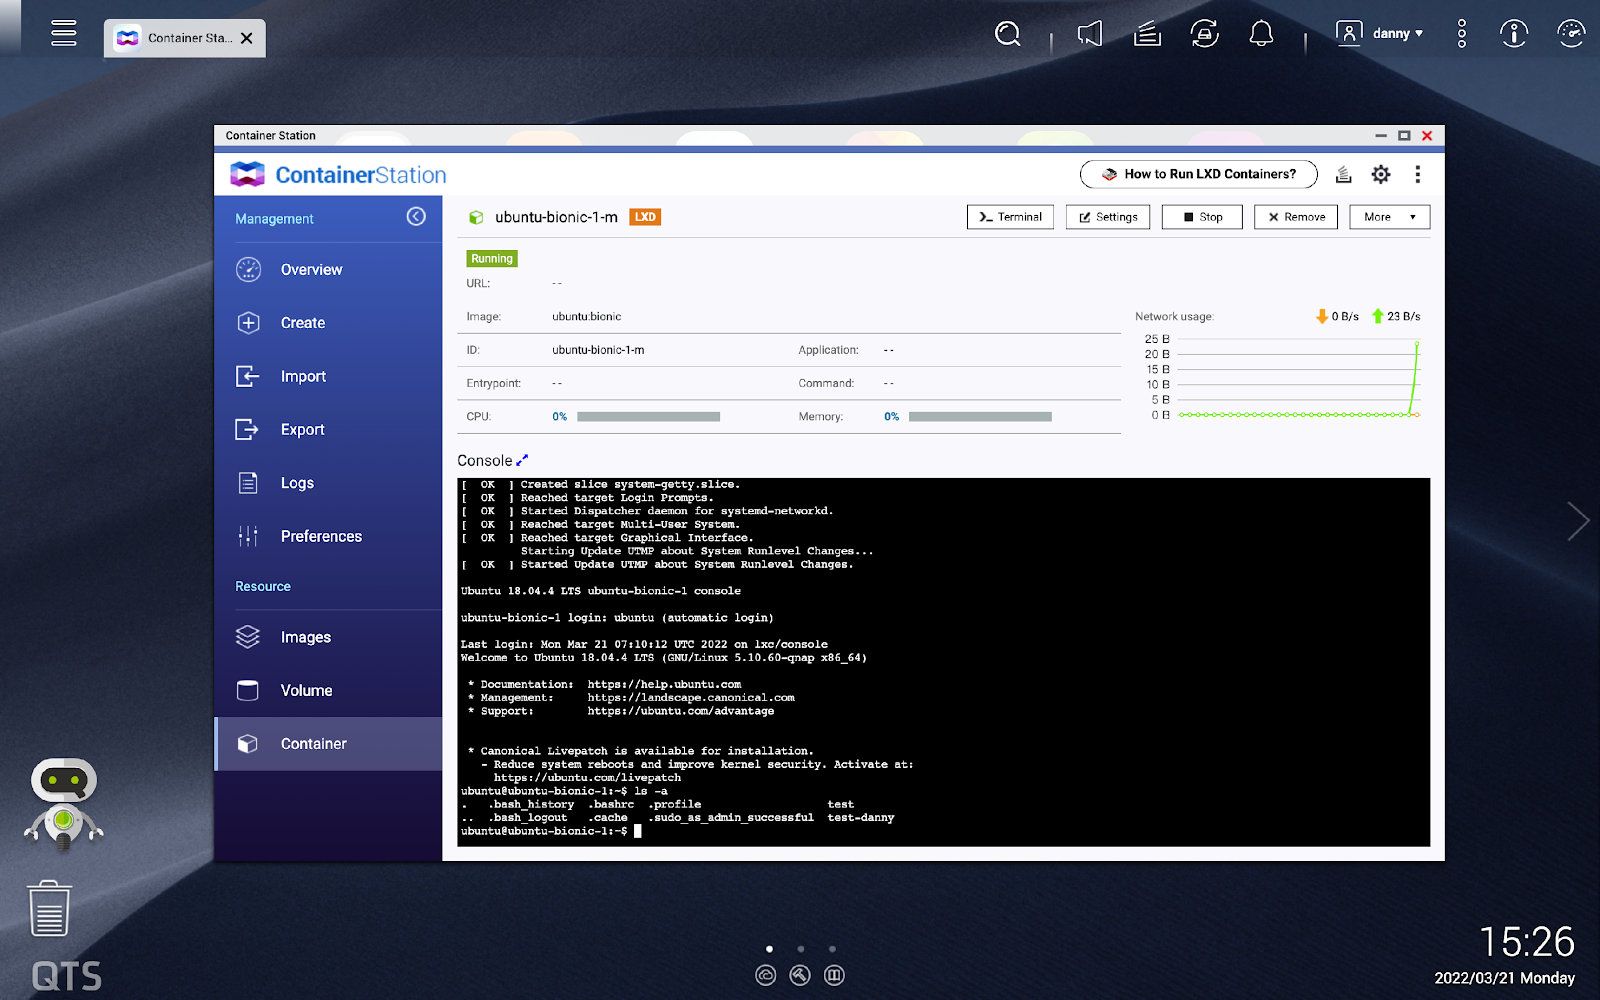Click the Create plus hexagon icon
This screenshot has width=1600, height=1000.
point(248,323)
